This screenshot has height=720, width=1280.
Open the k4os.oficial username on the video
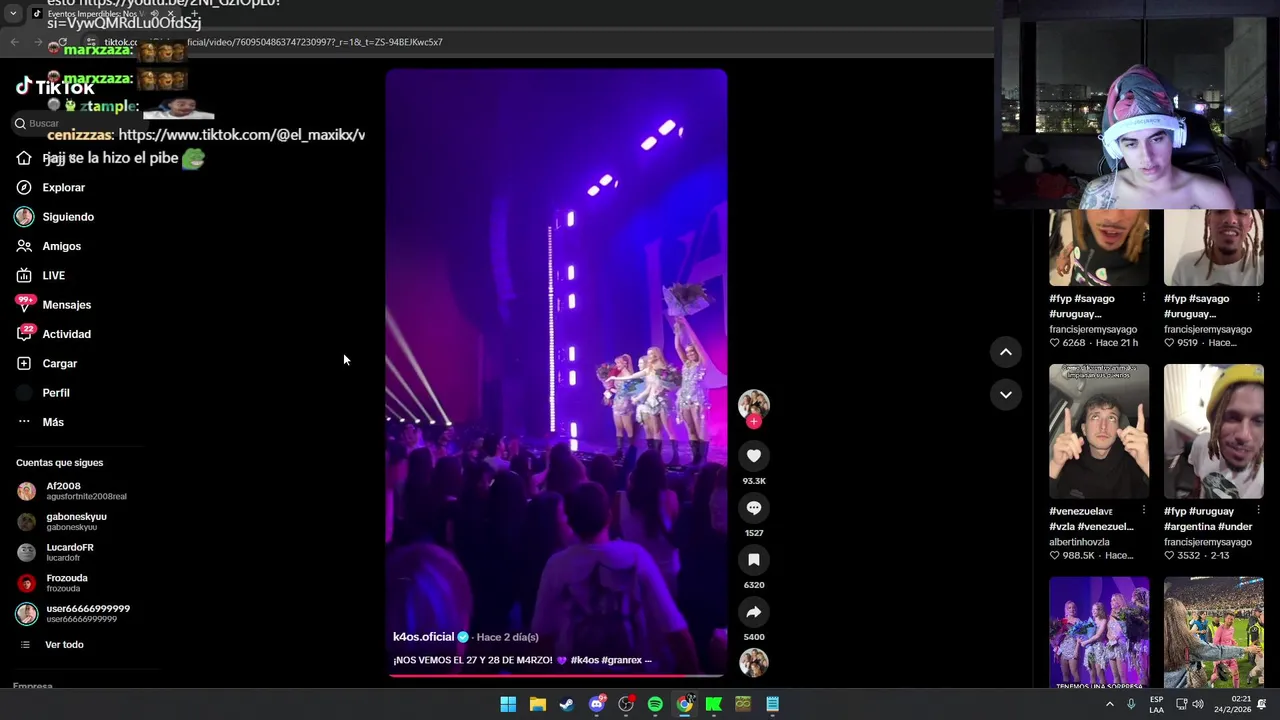[x=423, y=637]
